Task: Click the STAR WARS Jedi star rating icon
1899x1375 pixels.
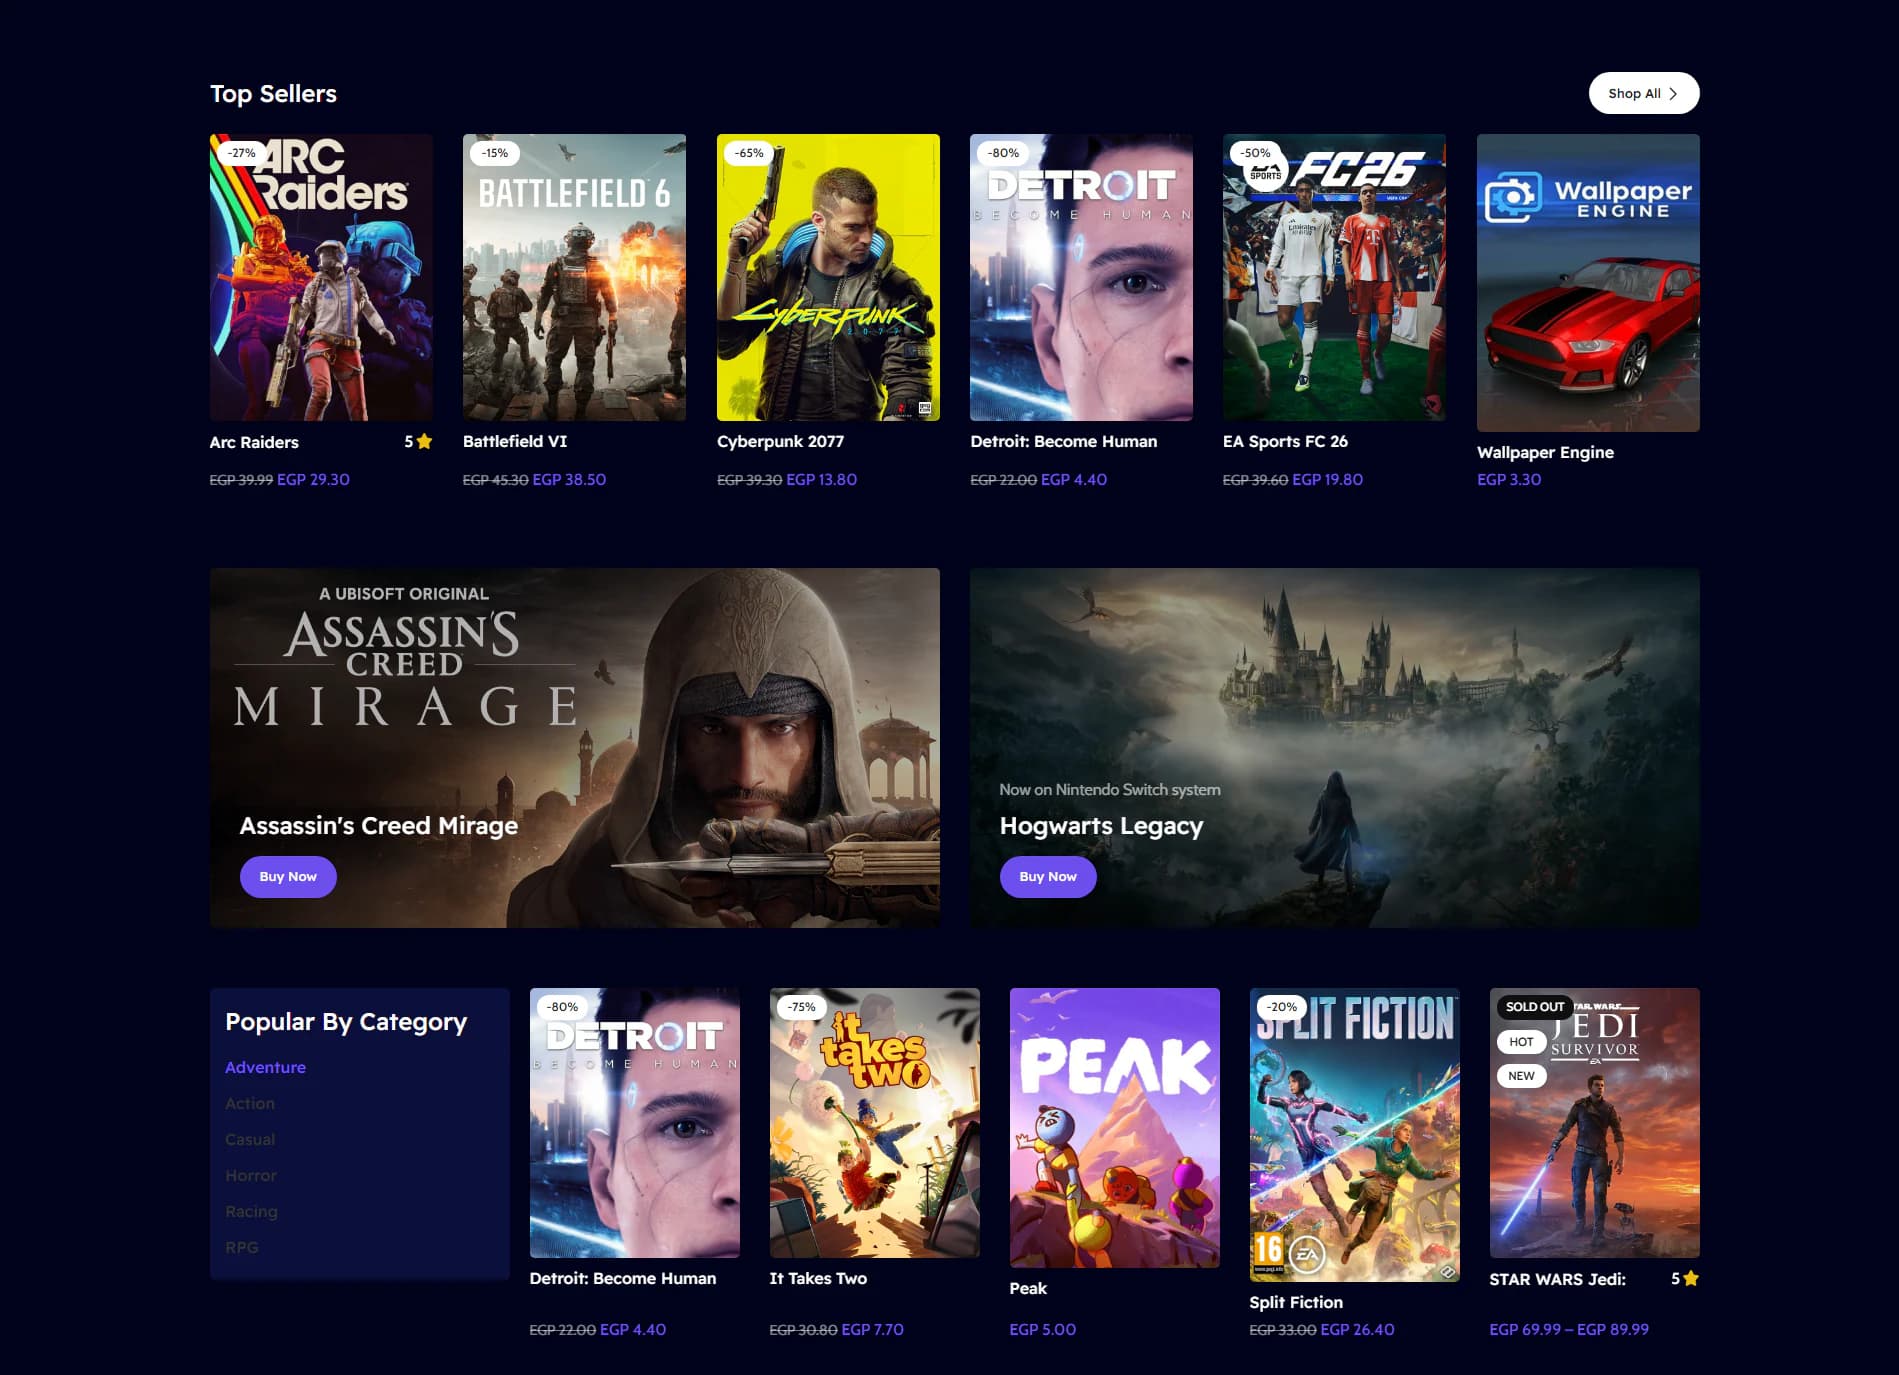Action: point(1691,1278)
